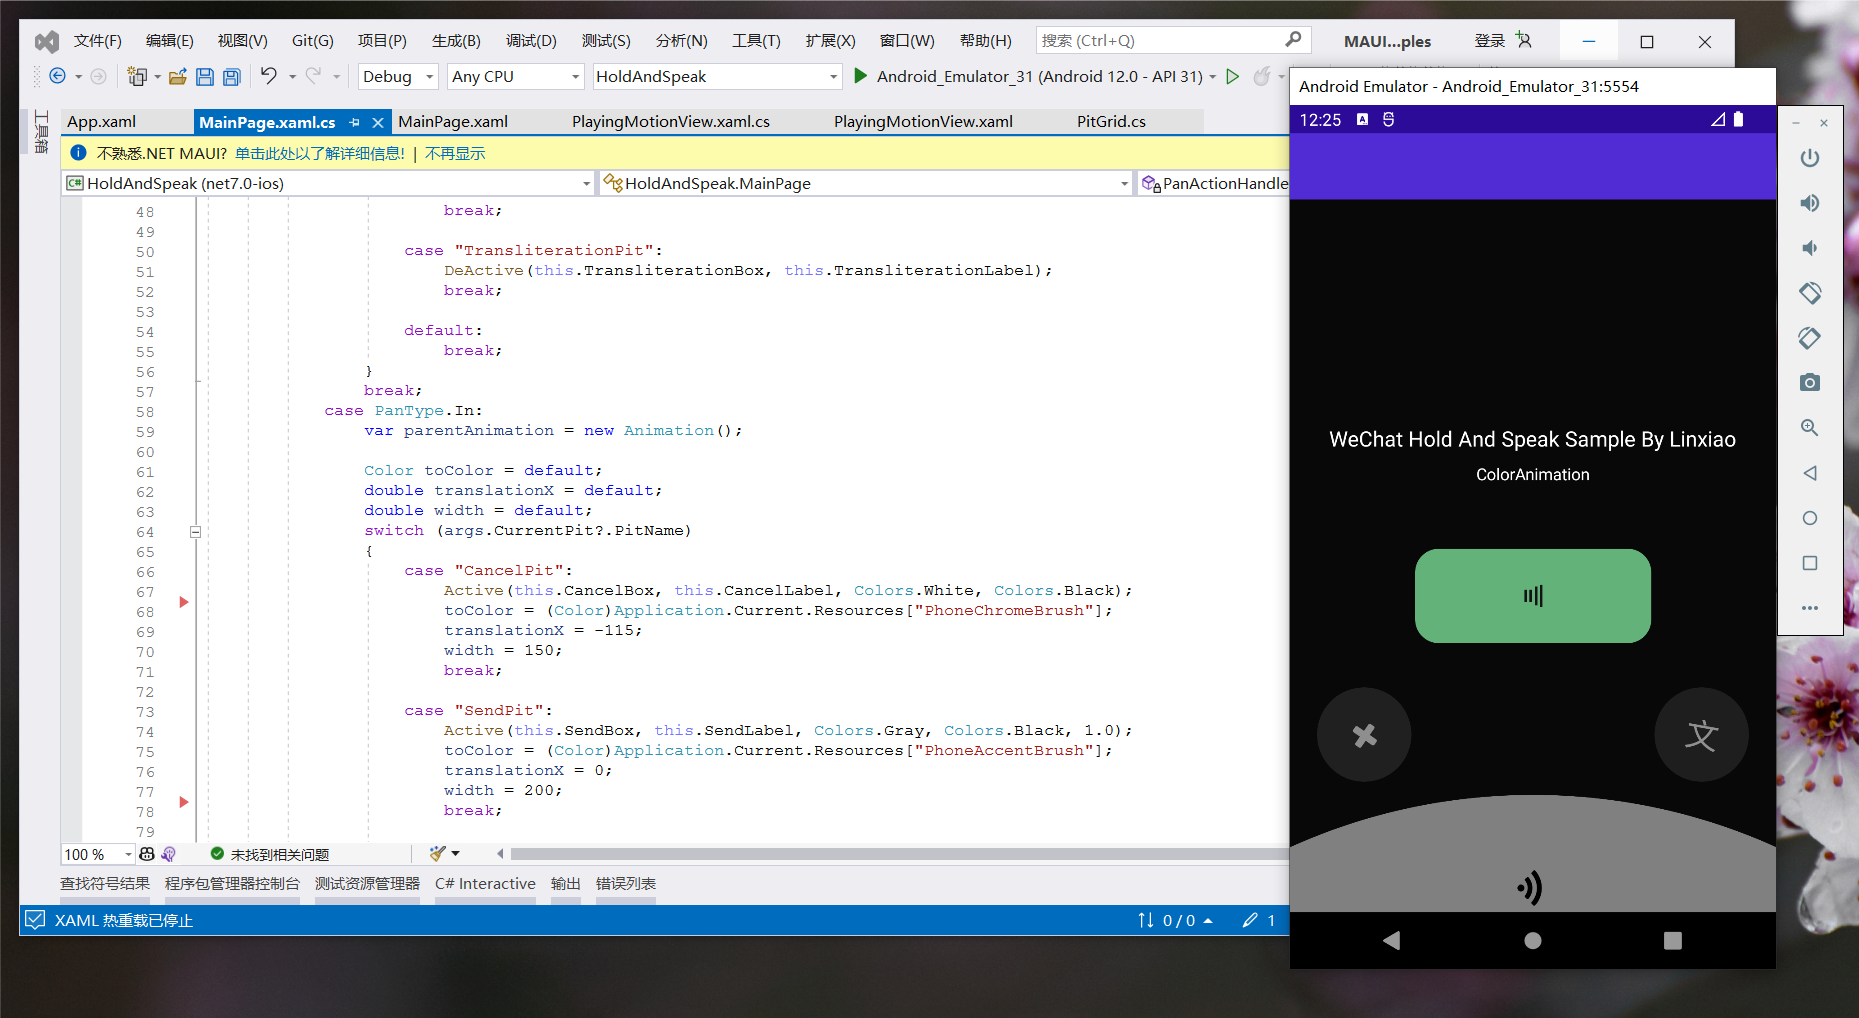Click the Save All toolbar icon

232,77
